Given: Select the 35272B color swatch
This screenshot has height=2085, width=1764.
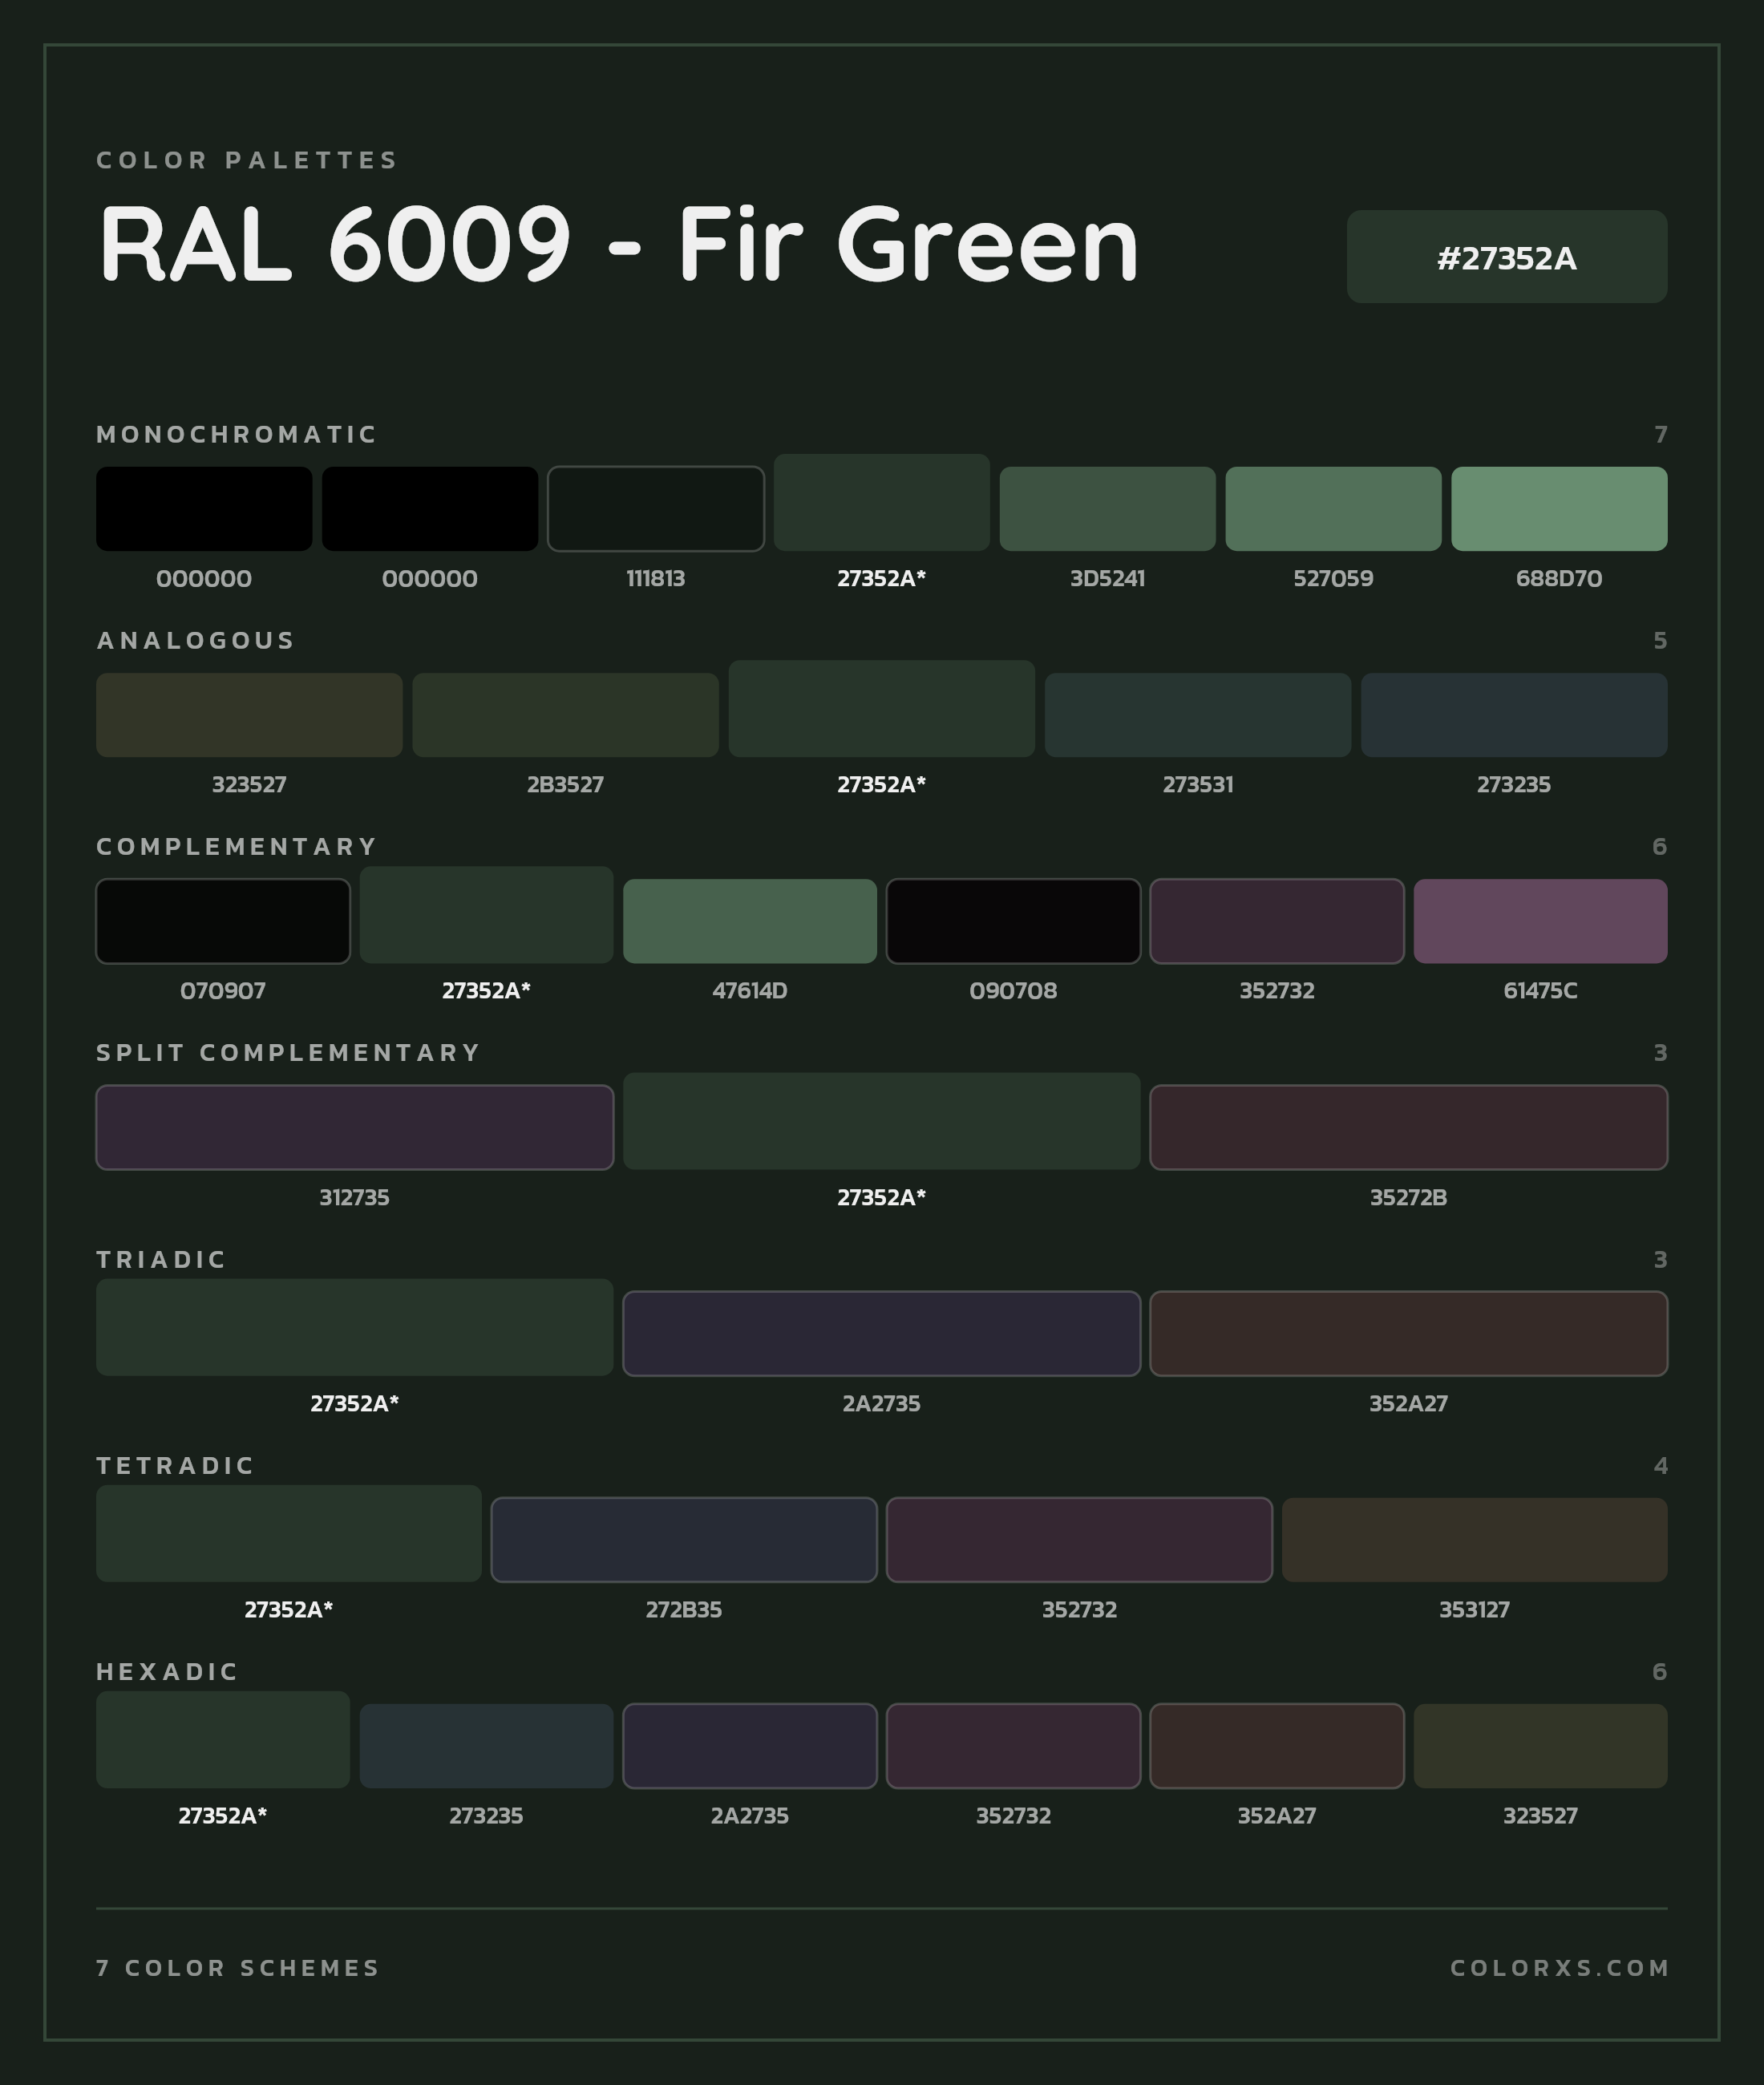Looking at the screenshot, I should [x=1408, y=1127].
